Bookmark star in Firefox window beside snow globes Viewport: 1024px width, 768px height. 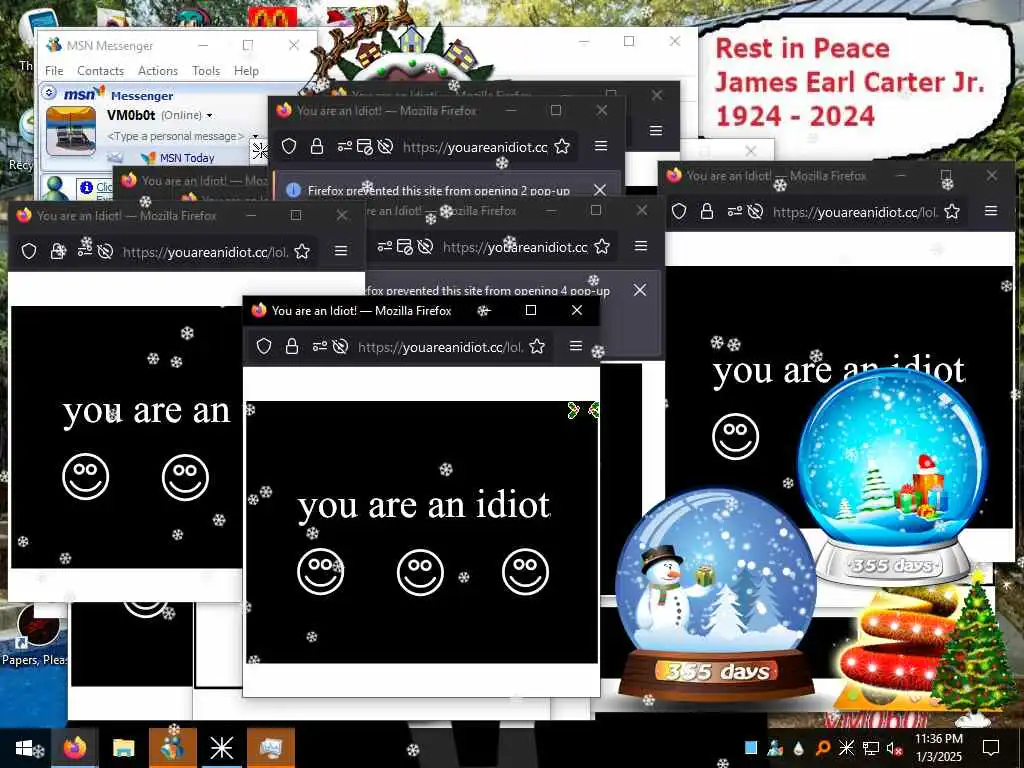(x=952, y=211)
